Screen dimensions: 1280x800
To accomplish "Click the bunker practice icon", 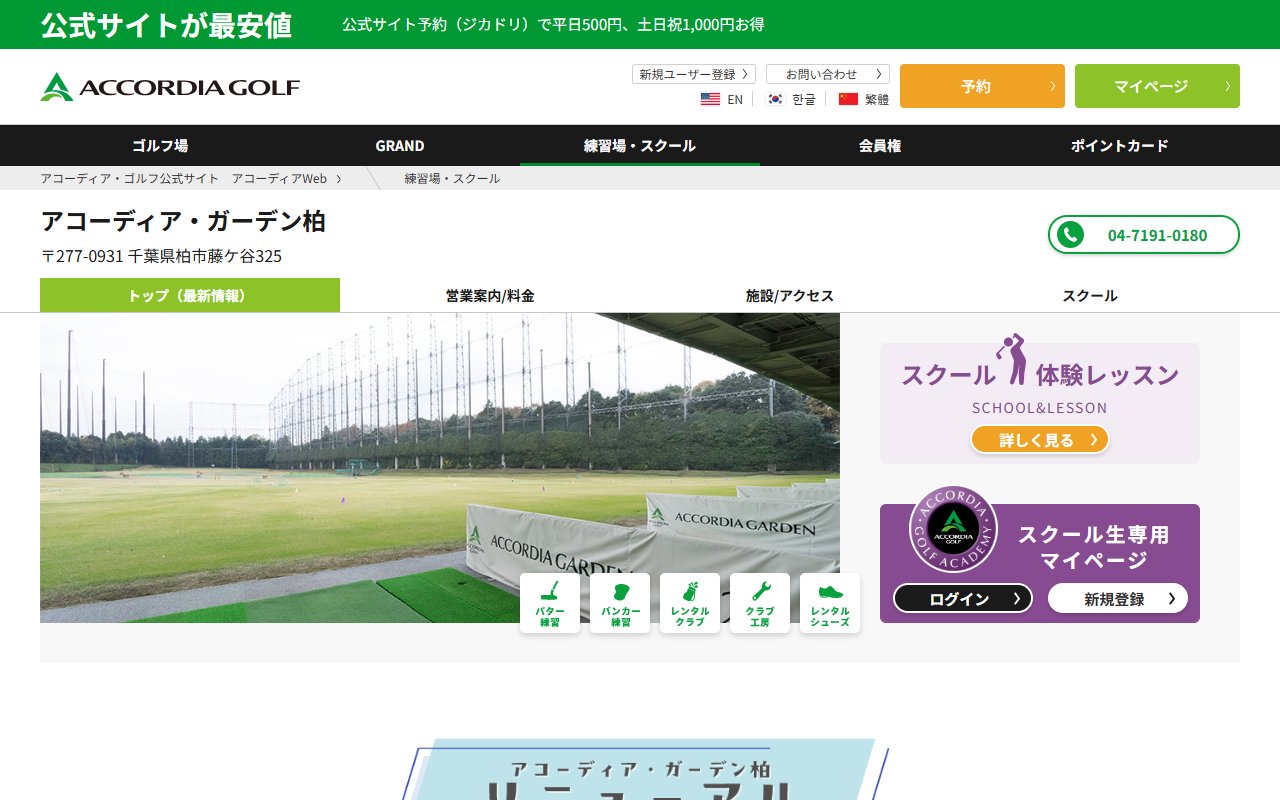I will [619, 603].
